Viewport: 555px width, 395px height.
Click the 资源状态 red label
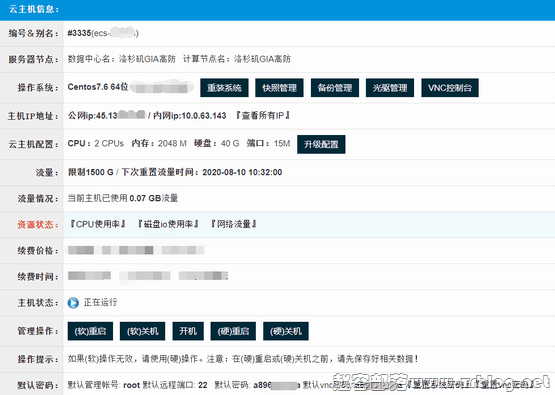[38, 225]
